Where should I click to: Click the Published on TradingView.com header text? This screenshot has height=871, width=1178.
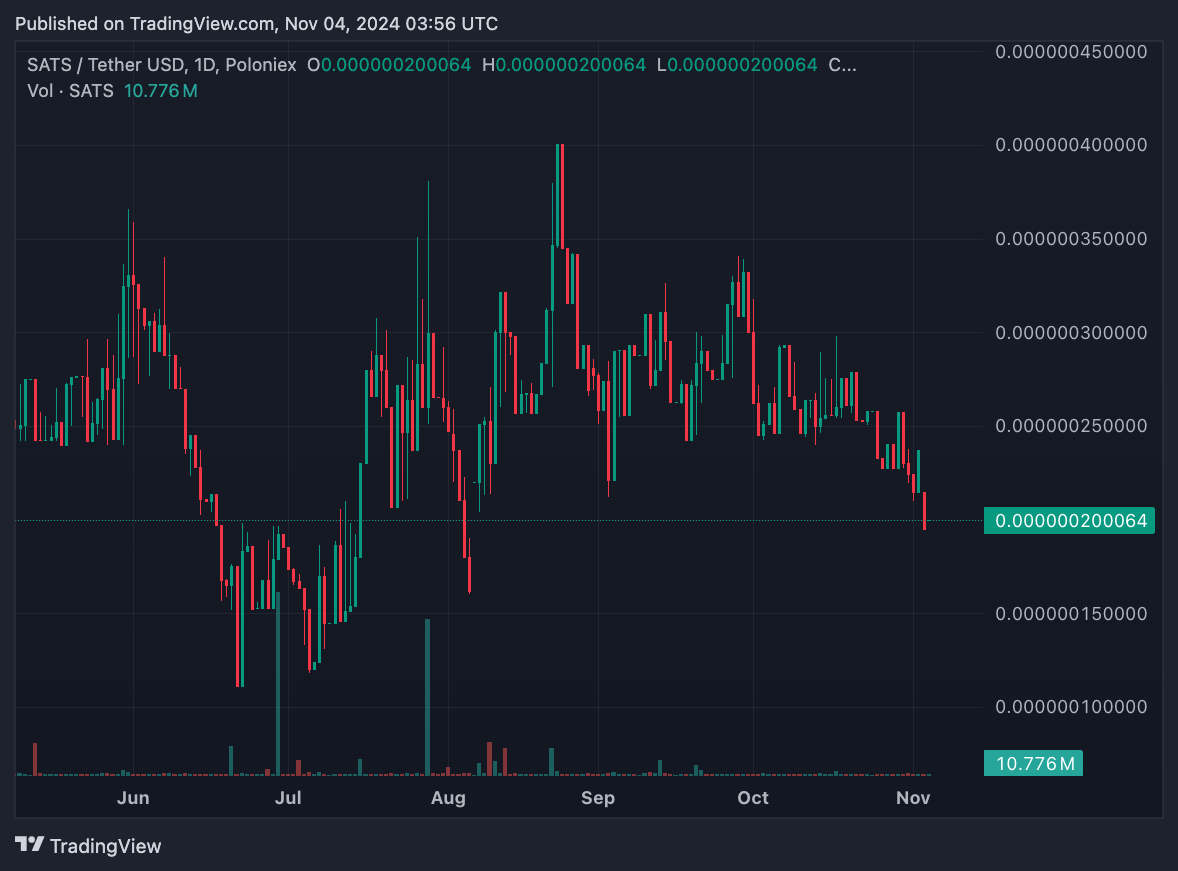click(256, 23)
